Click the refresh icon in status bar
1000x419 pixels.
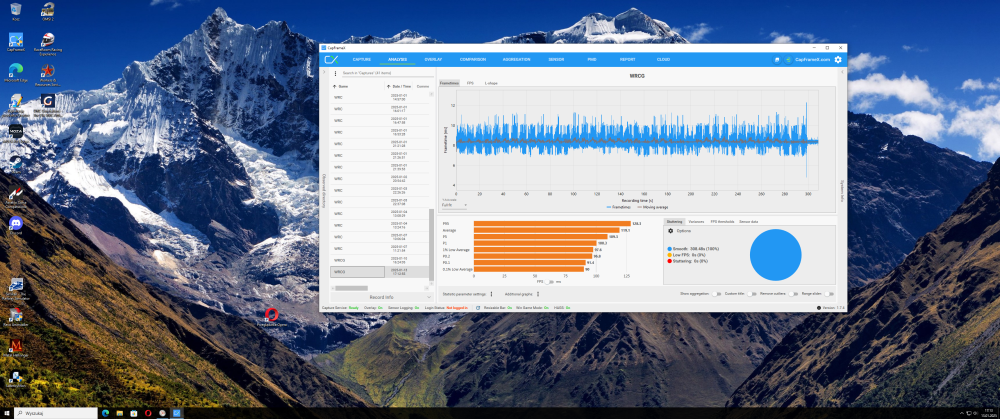[478, 307]
